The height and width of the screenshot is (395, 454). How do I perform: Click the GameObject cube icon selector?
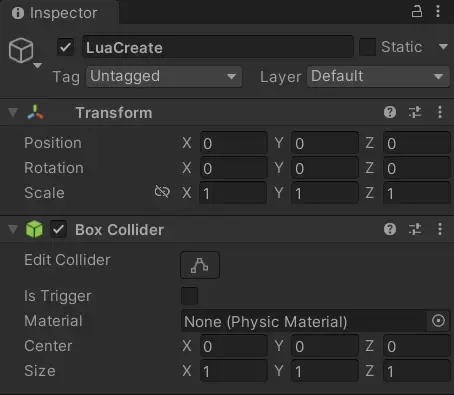[x=24, y=52]
